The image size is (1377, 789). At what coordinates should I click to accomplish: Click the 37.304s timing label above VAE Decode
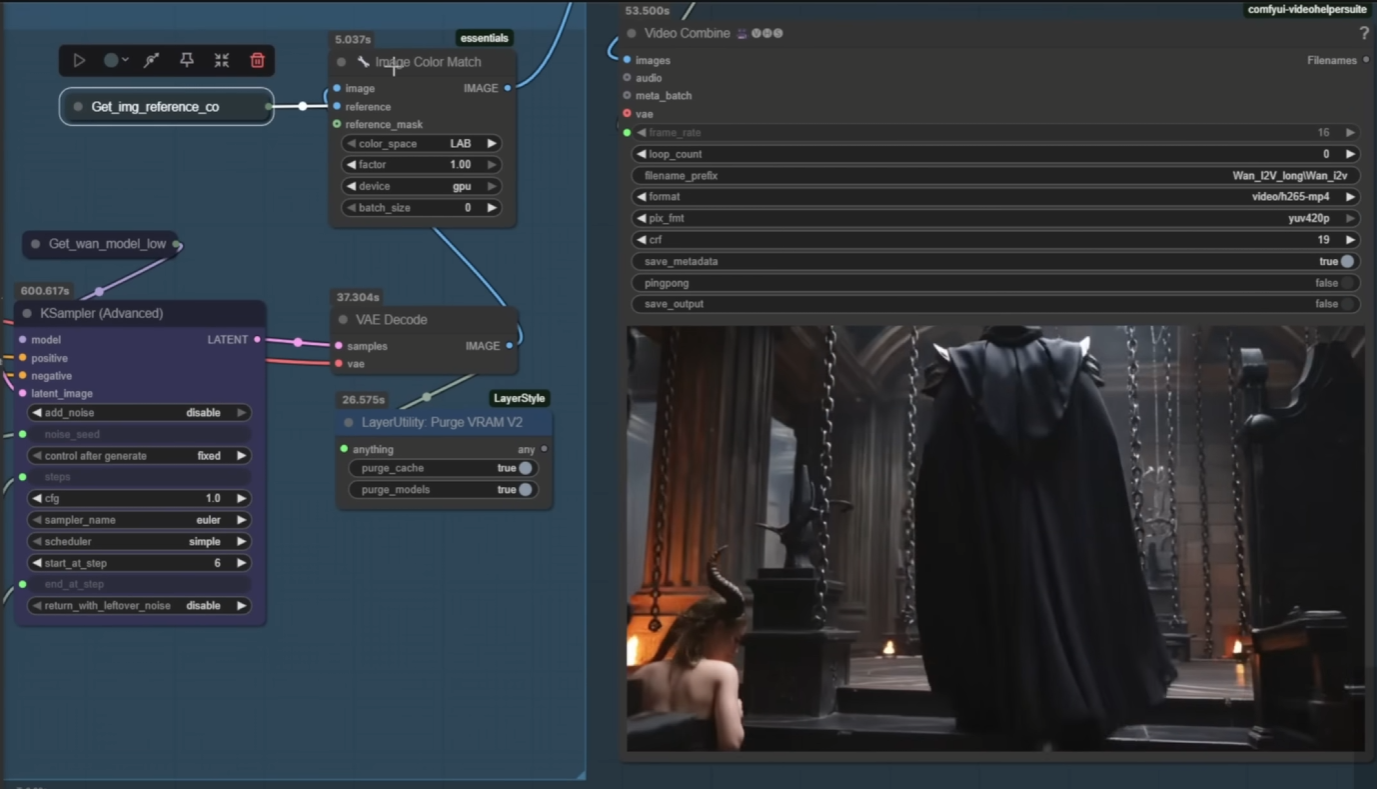point(358,297)
